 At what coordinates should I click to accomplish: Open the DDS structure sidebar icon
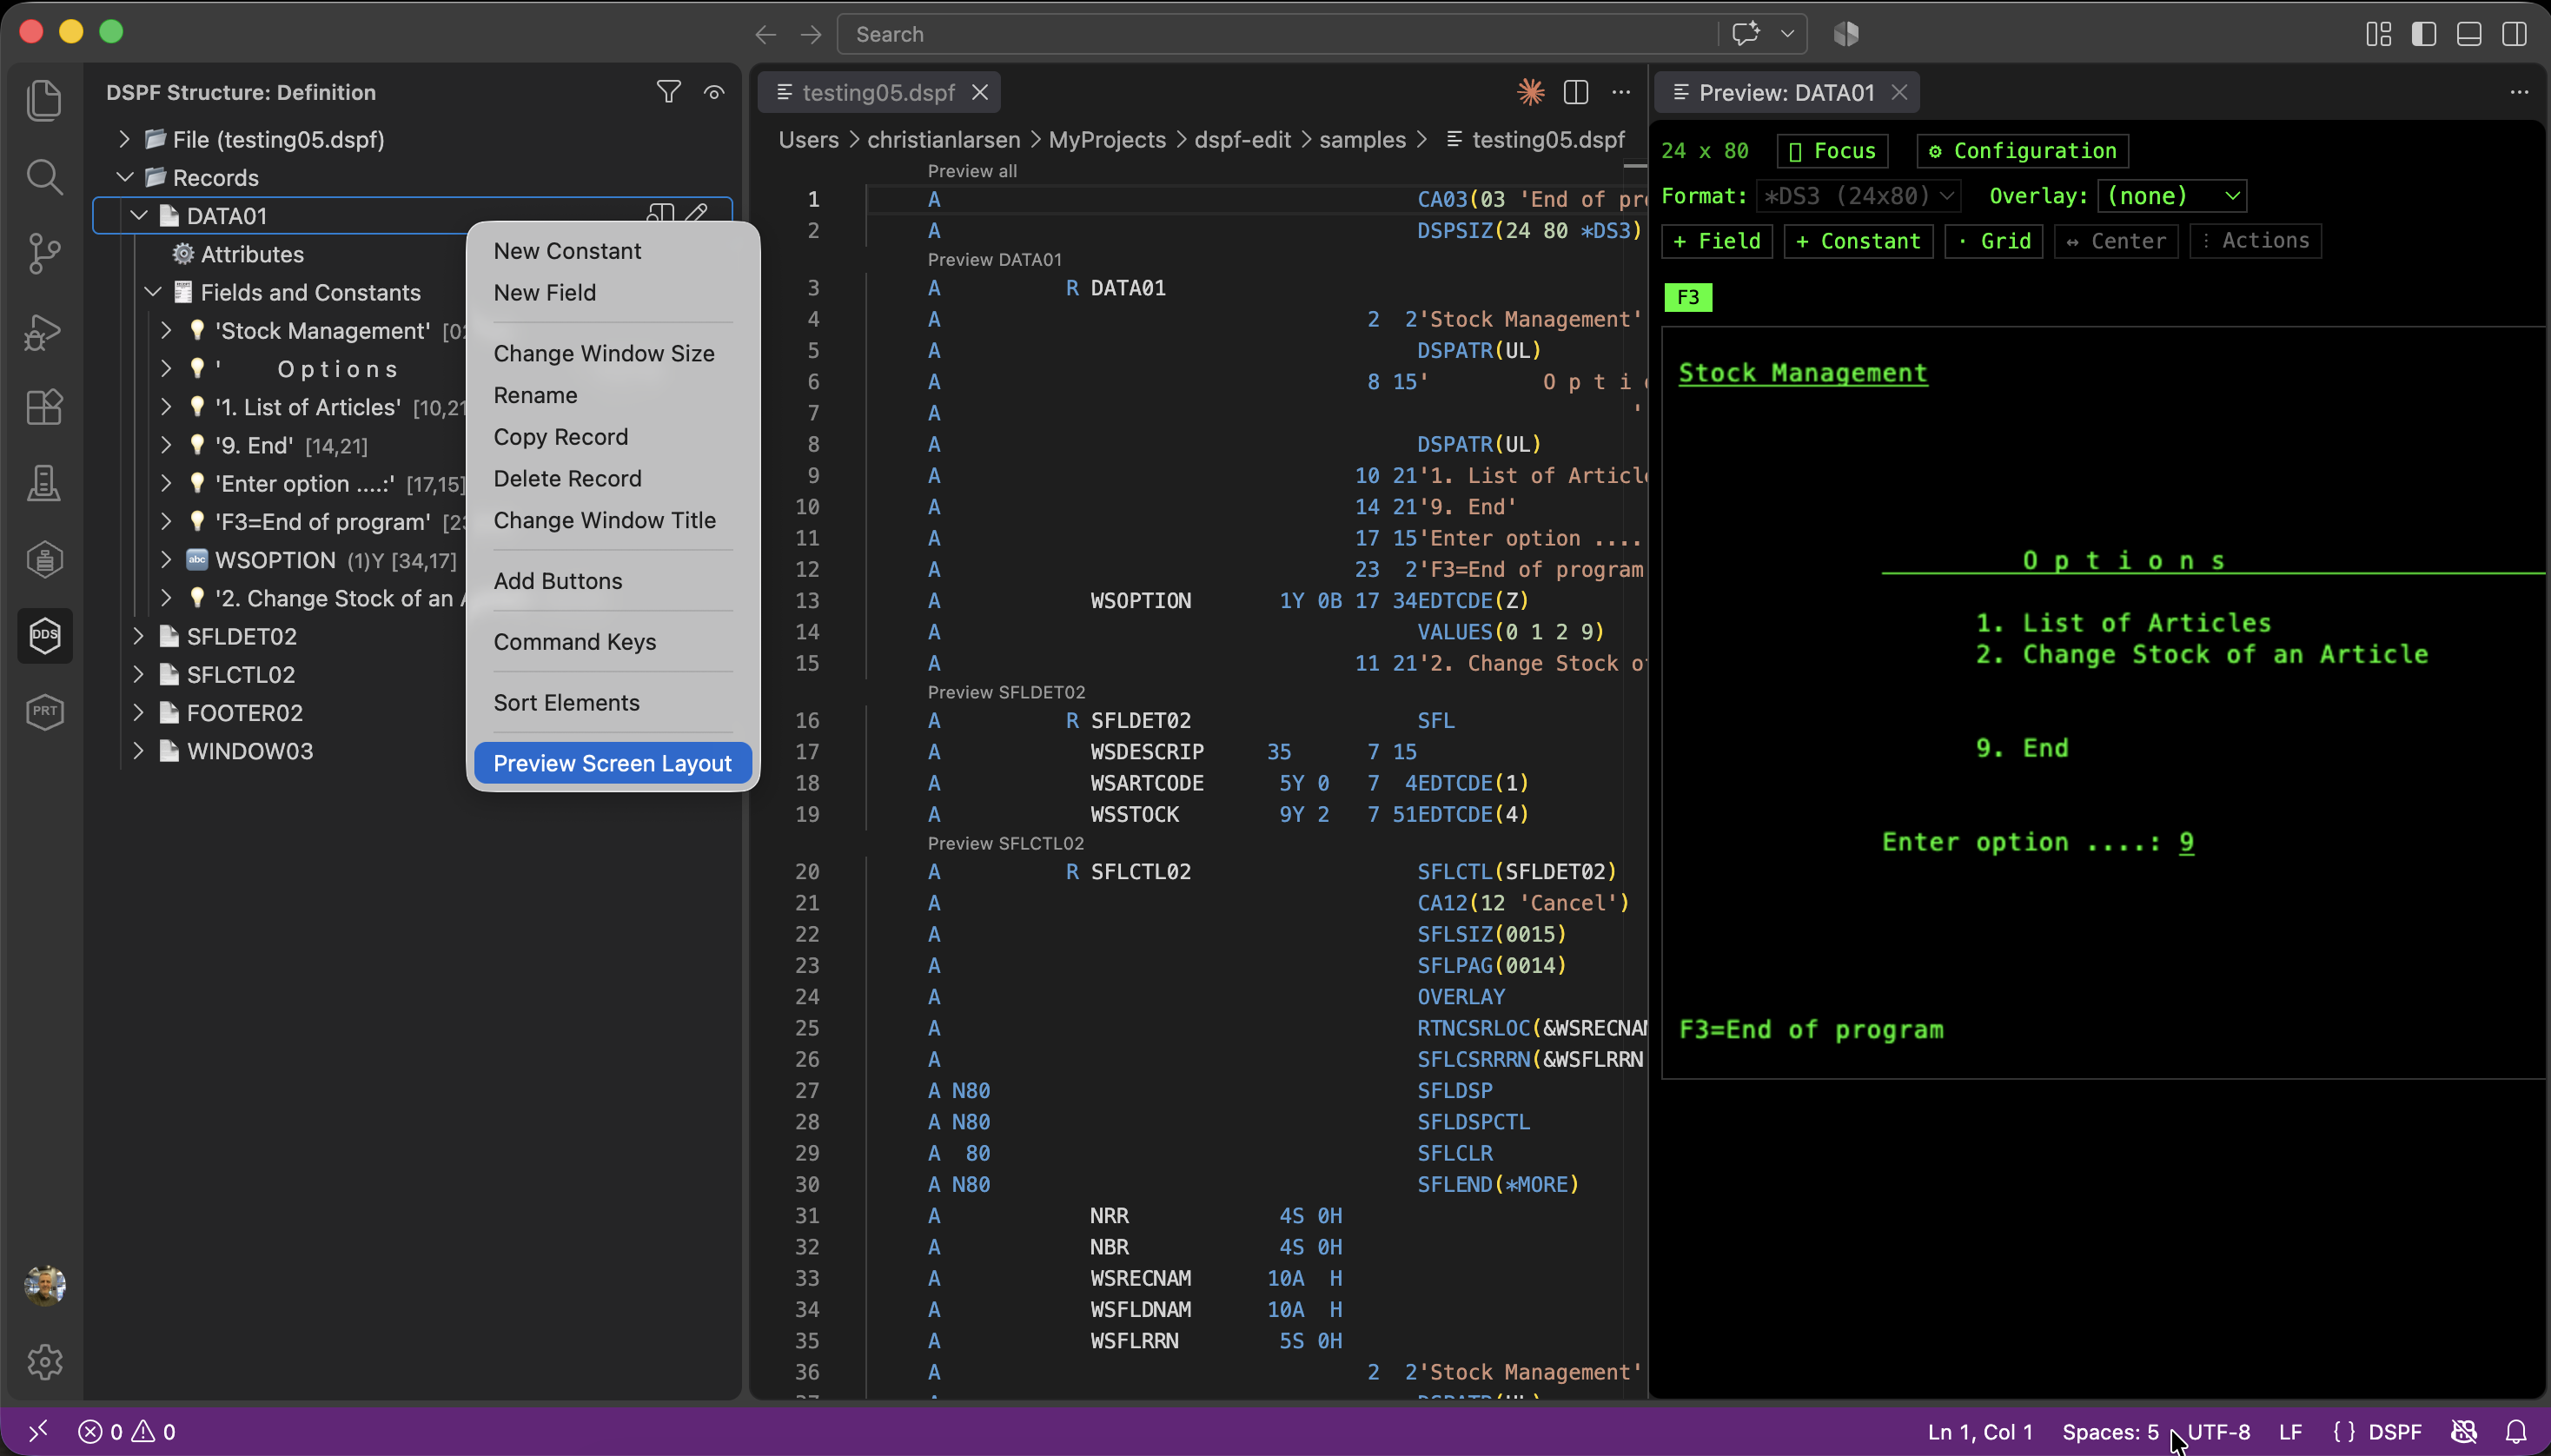point(44,635)
